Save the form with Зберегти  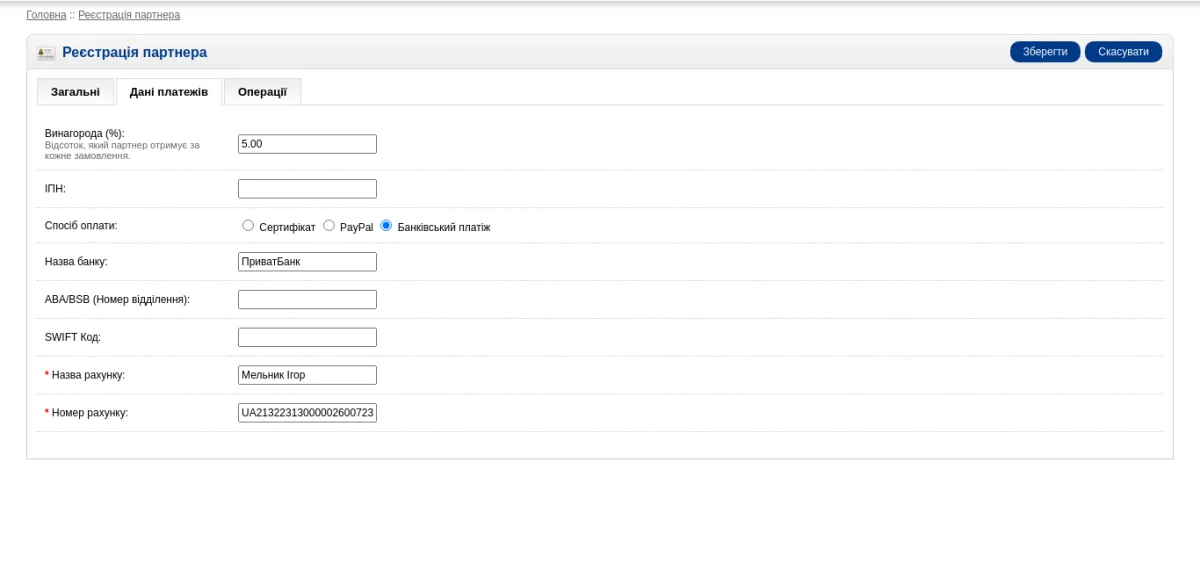pyautogui.click(x=1045, y=52)
